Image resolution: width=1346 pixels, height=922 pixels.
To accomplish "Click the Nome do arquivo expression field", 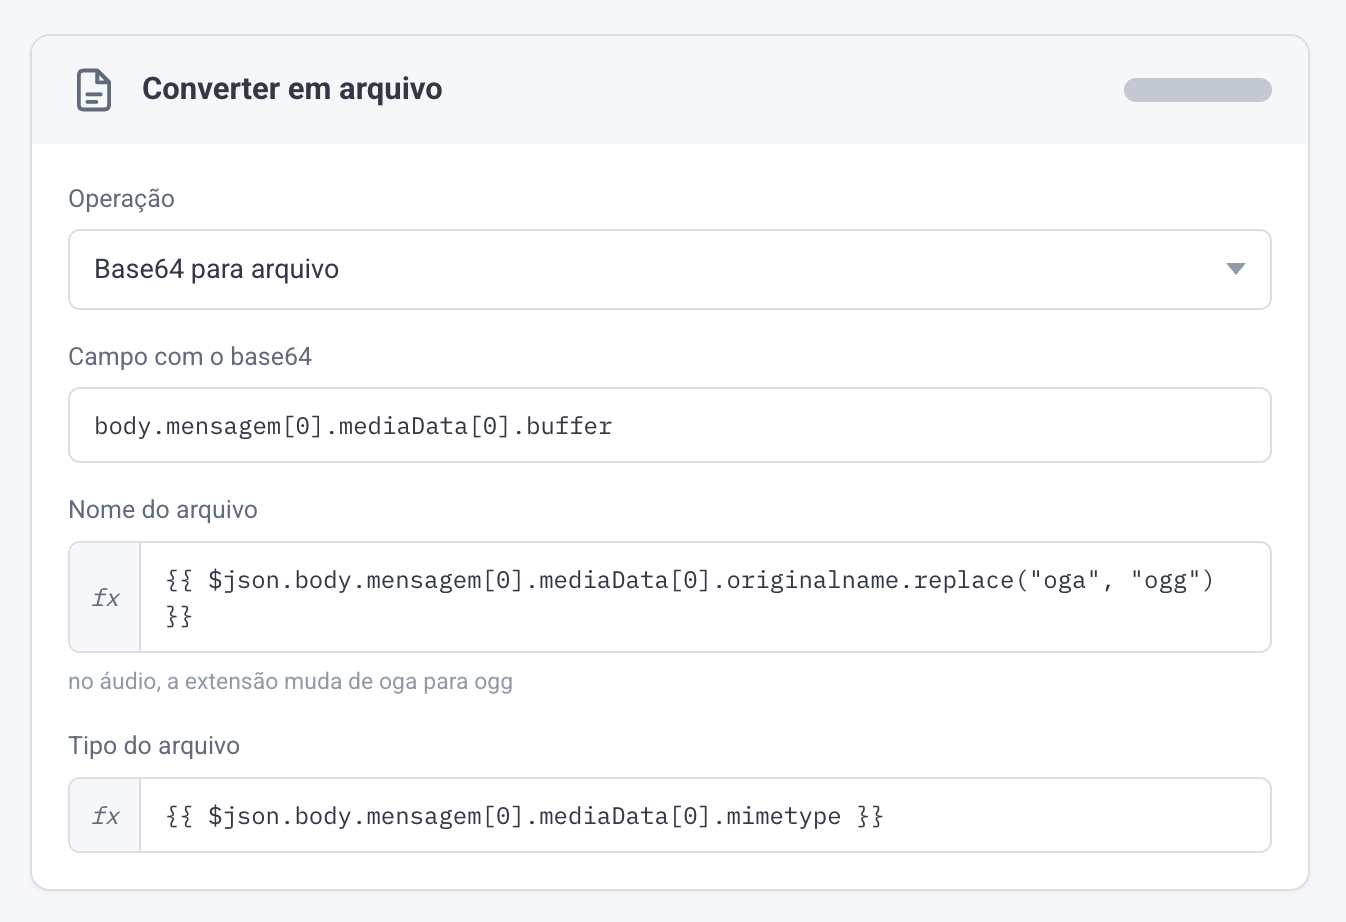I will [x=705, y=597].
